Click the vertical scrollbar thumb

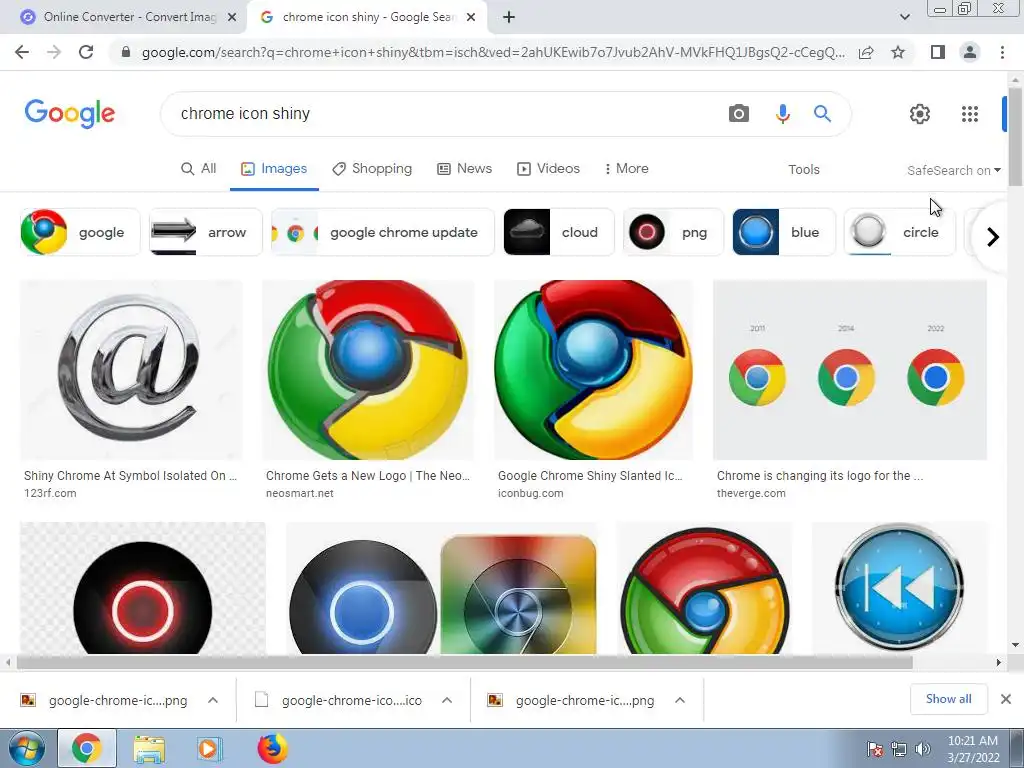(x=1015, y=137)
